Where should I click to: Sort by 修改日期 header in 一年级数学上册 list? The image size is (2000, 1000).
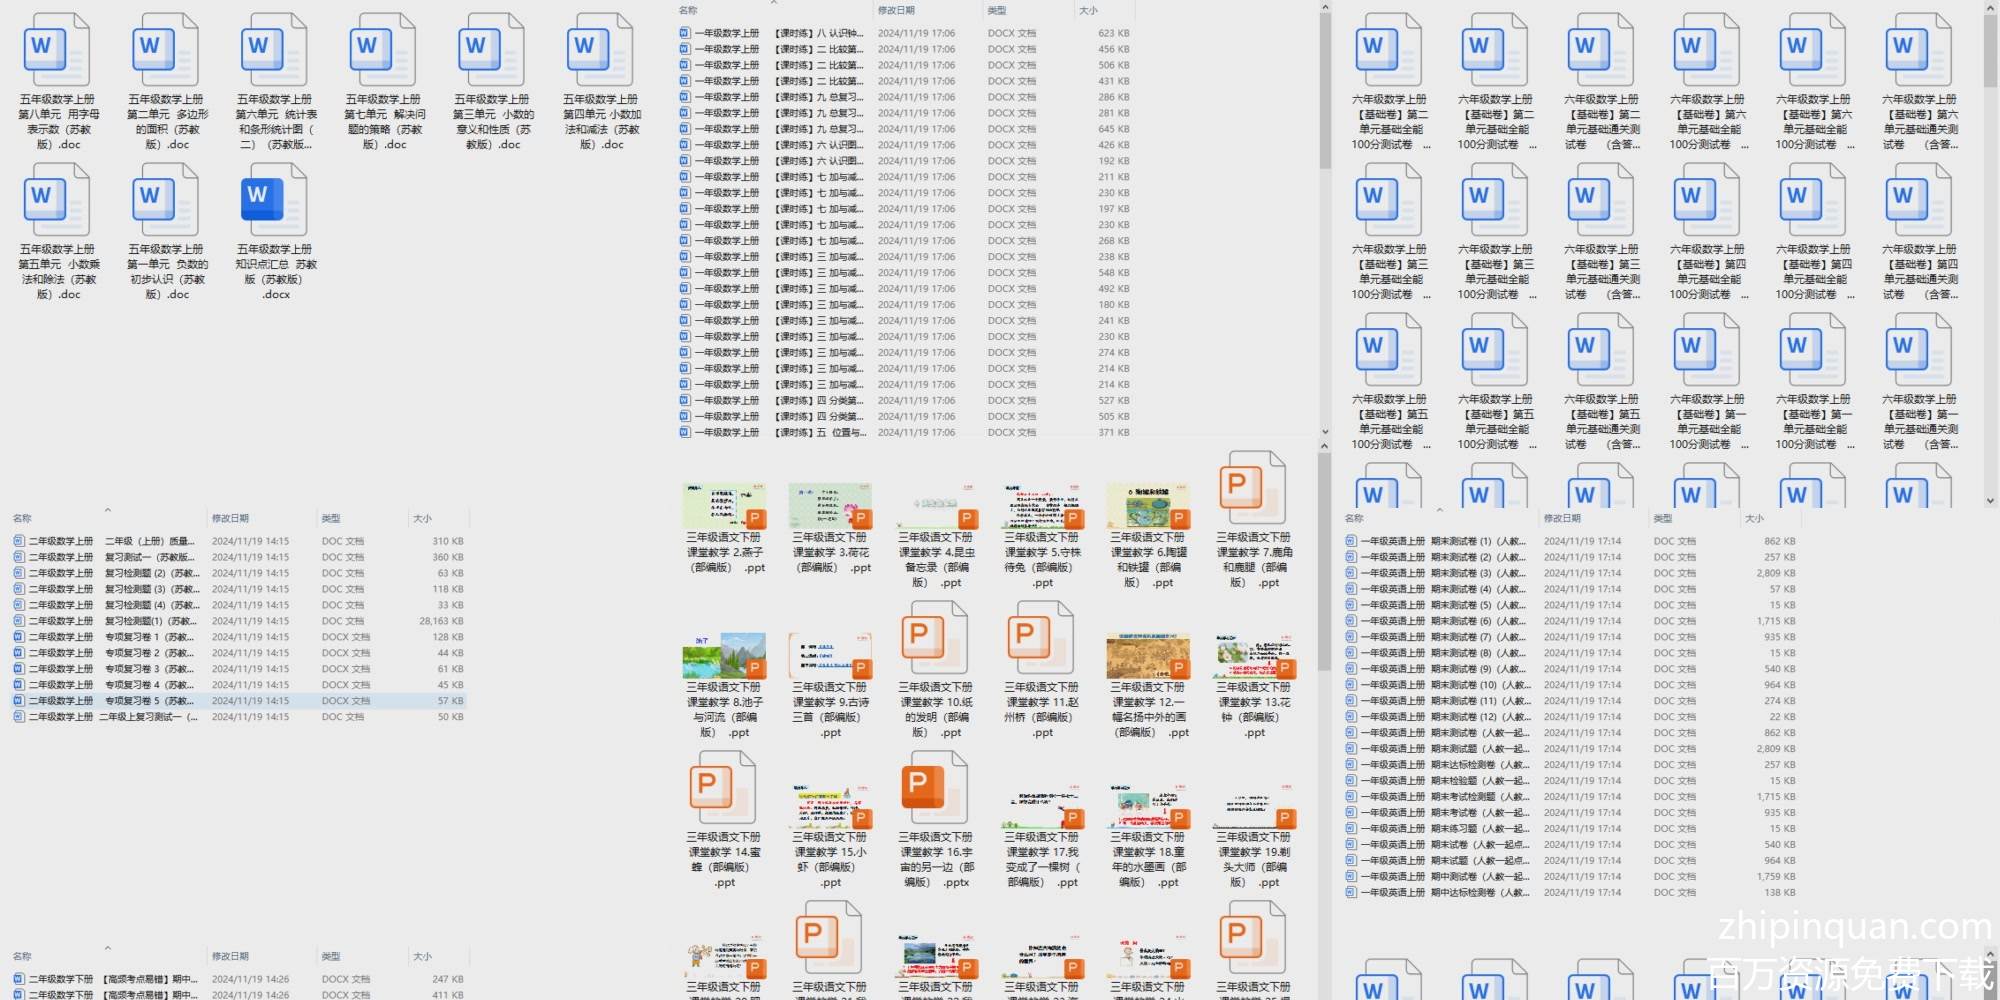pyautogui.click(x=896, y=10)
